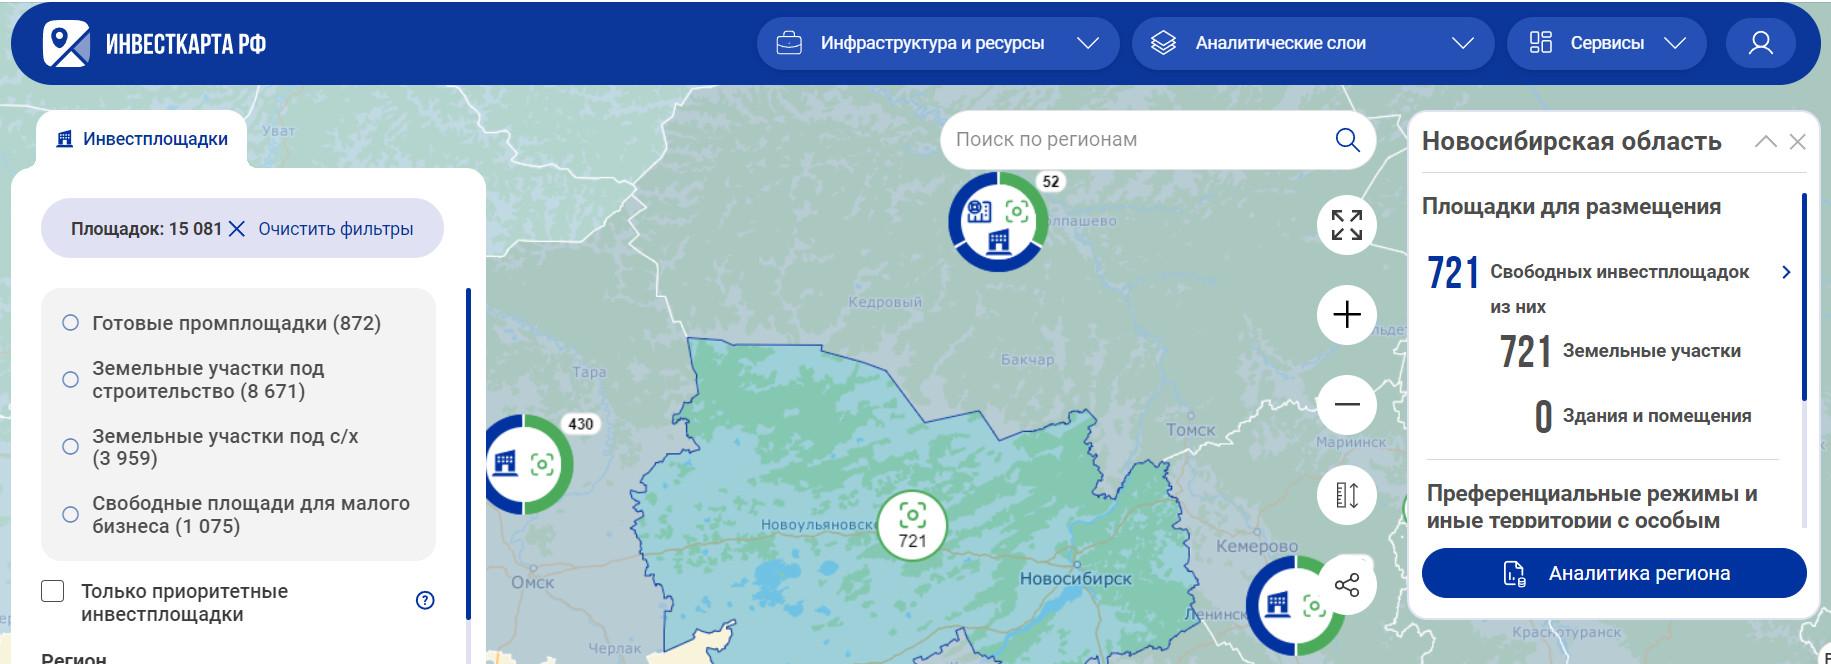Image resolution: width=1831 pixels, height=664 pixels.
Task: Collapse the Новосибирская область panel
Action: point(1765,142)
